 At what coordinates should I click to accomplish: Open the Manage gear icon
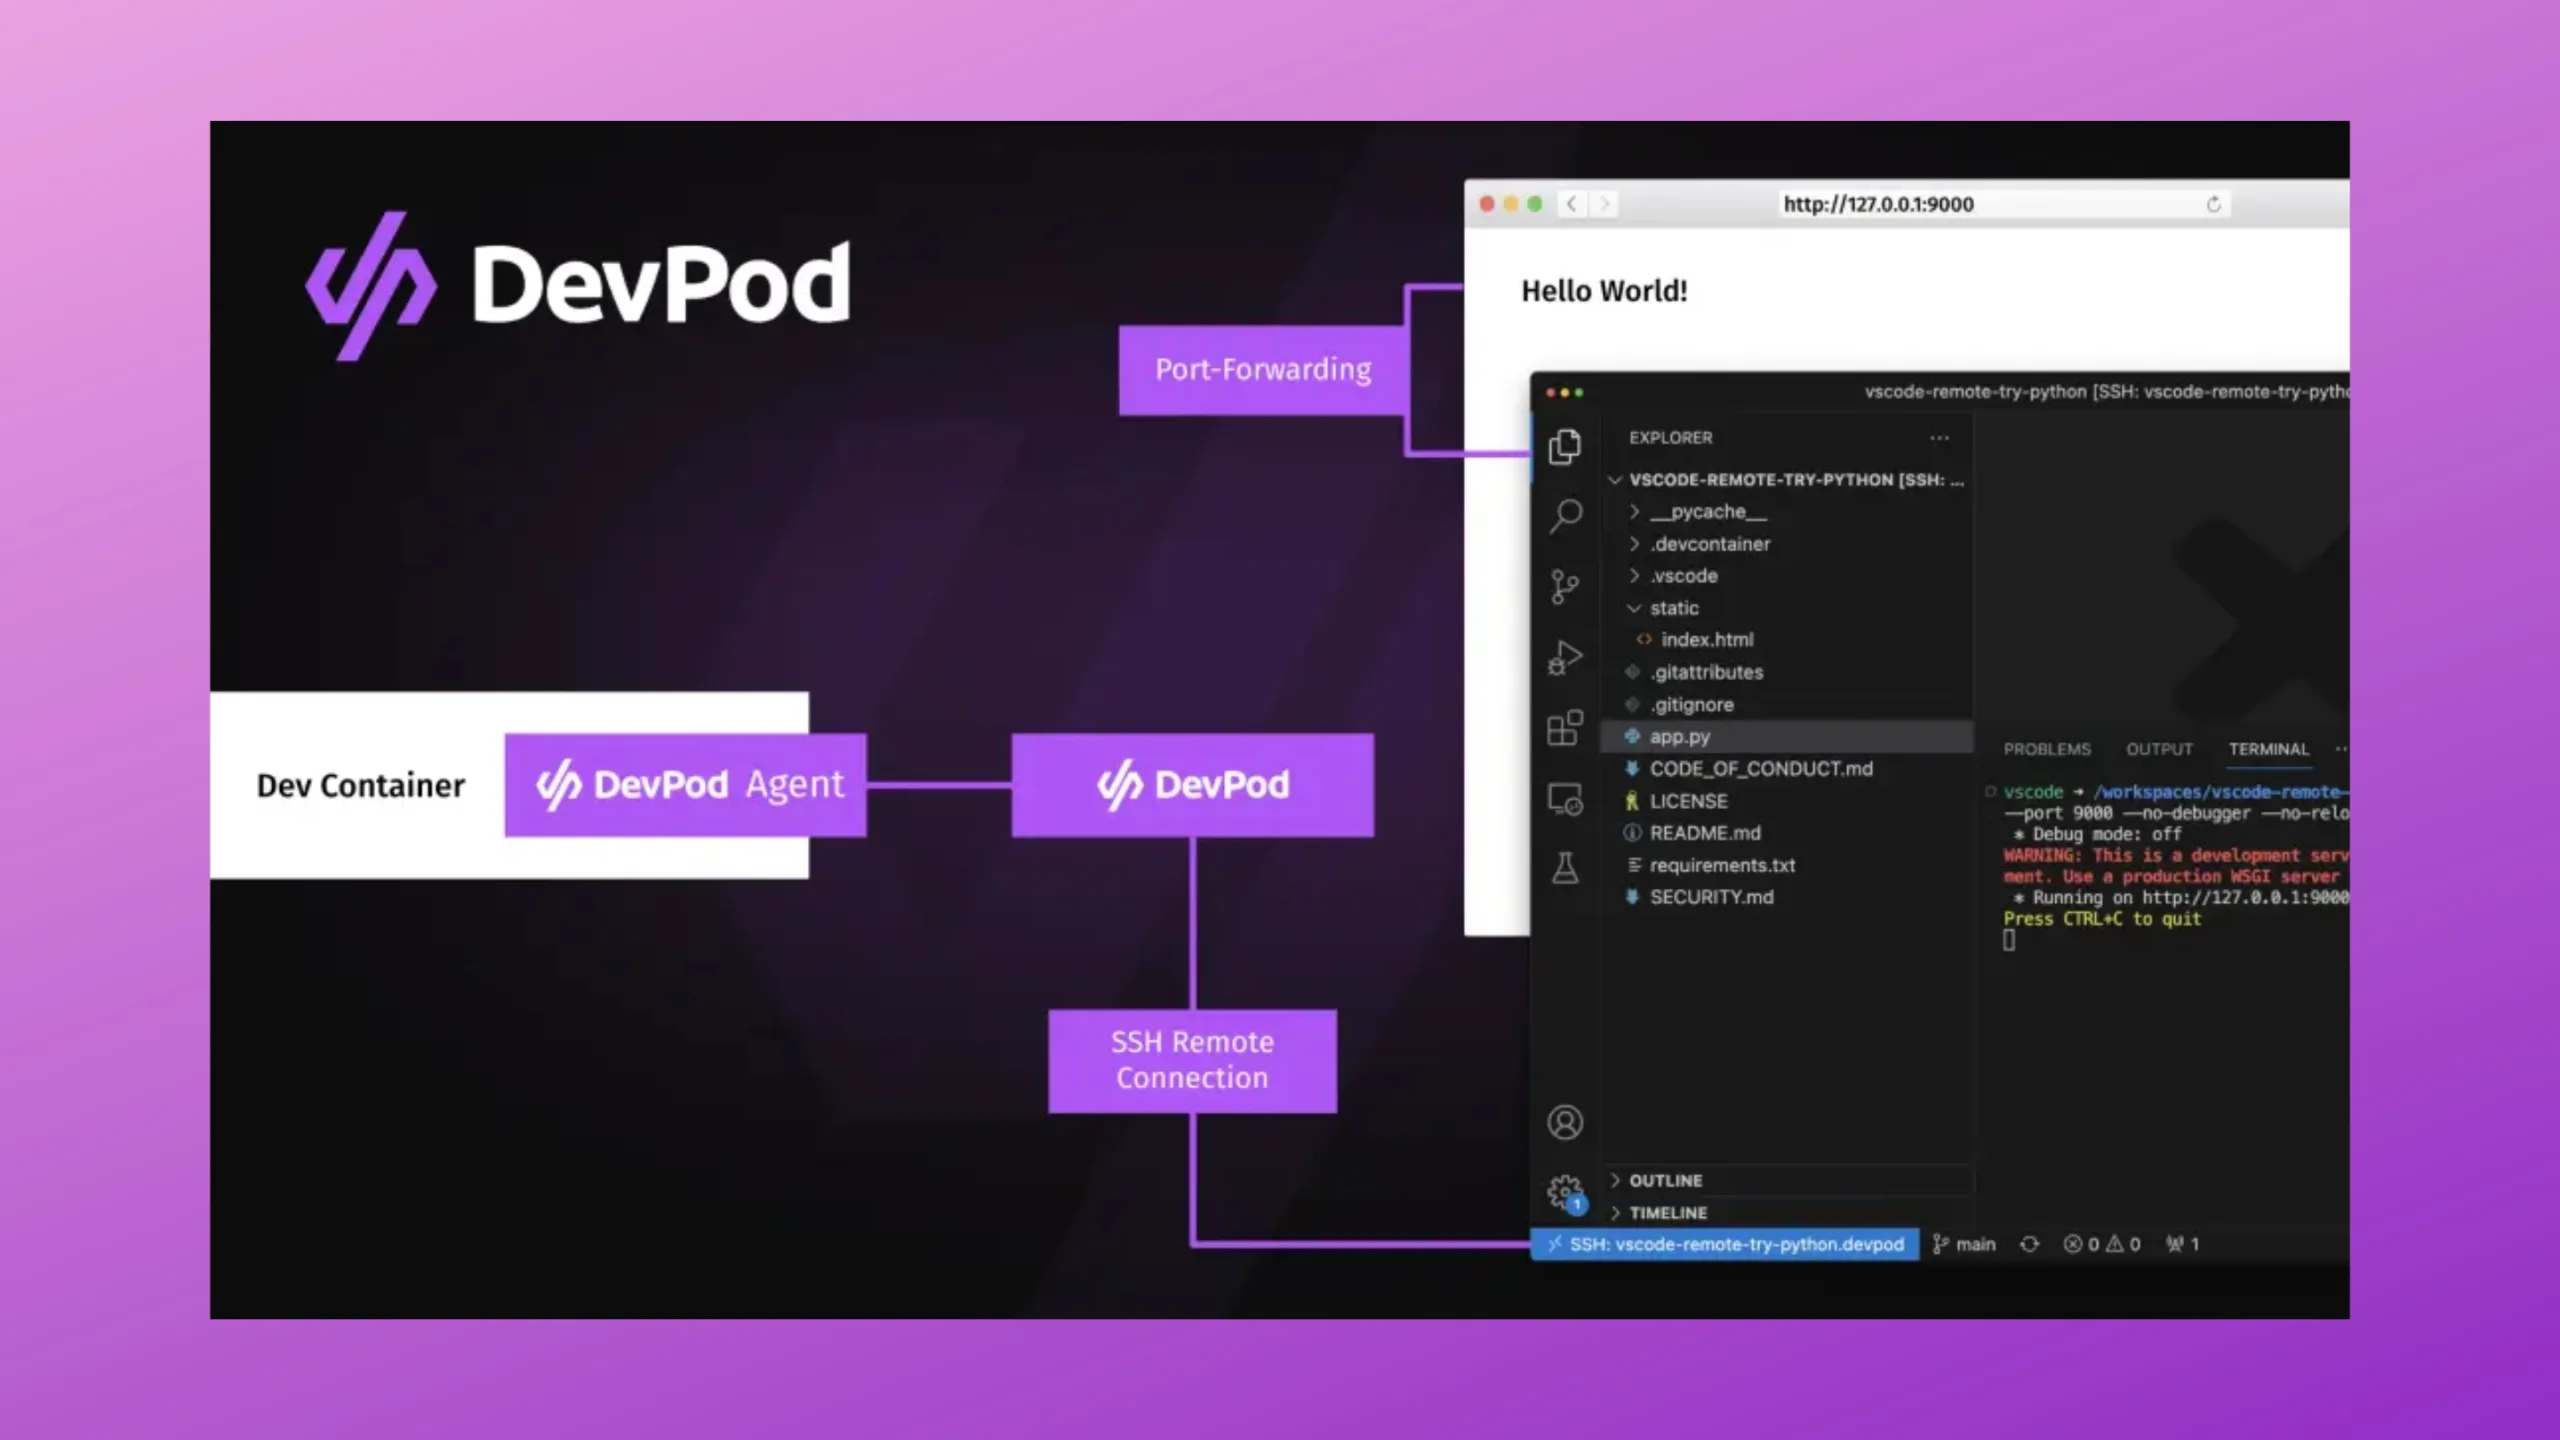pyautogui.click(x=1565, y=1193)
